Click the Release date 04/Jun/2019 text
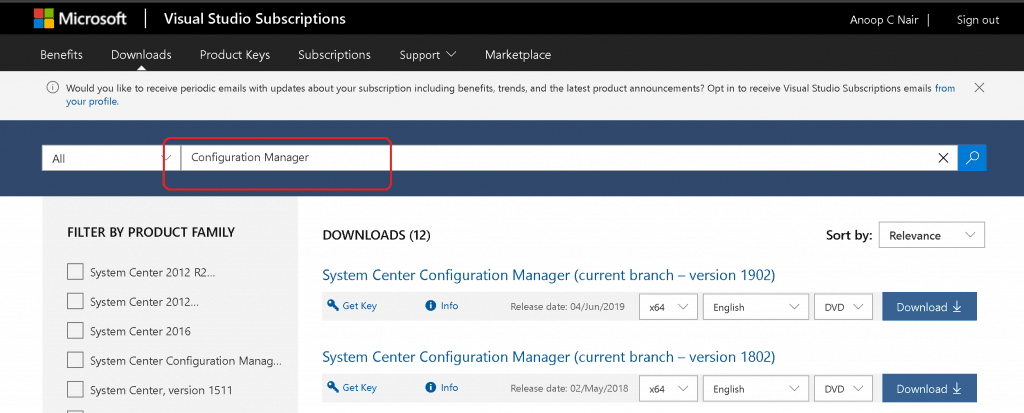The height and width of the screenshot is (413, 1024). point(568,306)
